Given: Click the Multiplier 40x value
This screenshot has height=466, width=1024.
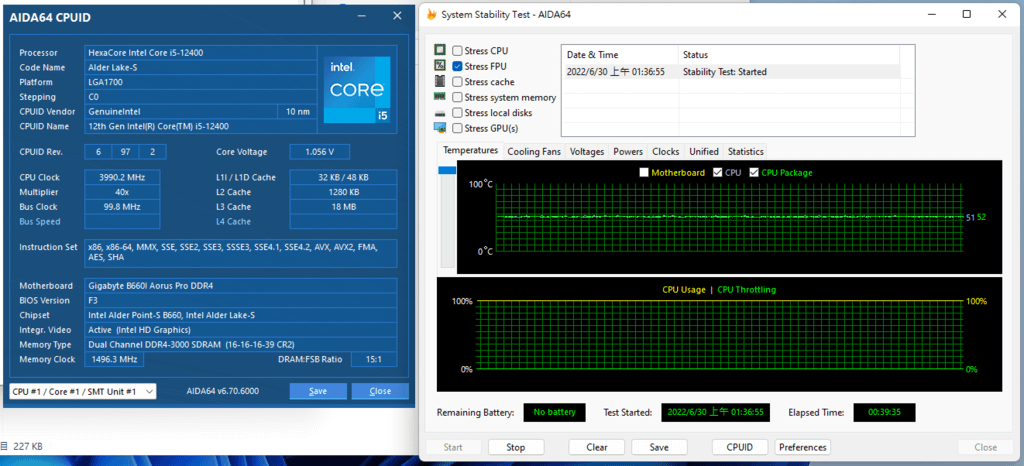Looking at the screenshot, I should (x=122, y=193).
